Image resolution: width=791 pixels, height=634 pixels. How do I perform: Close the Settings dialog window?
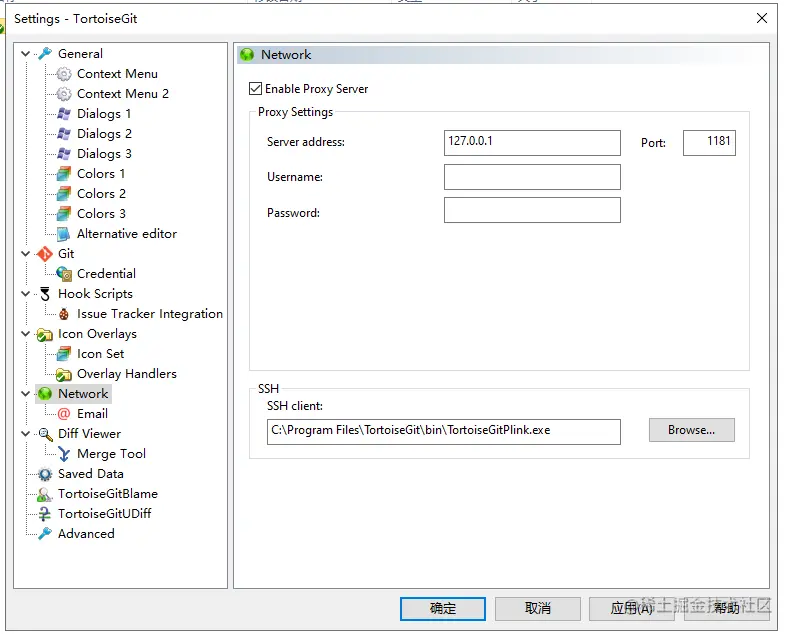(762, 19)
